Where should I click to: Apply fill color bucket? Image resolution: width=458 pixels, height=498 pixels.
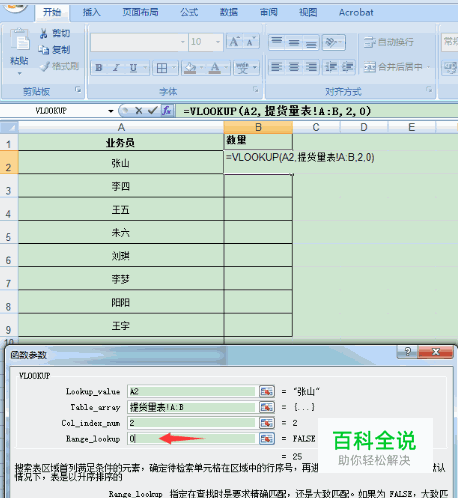click(190, 68)
